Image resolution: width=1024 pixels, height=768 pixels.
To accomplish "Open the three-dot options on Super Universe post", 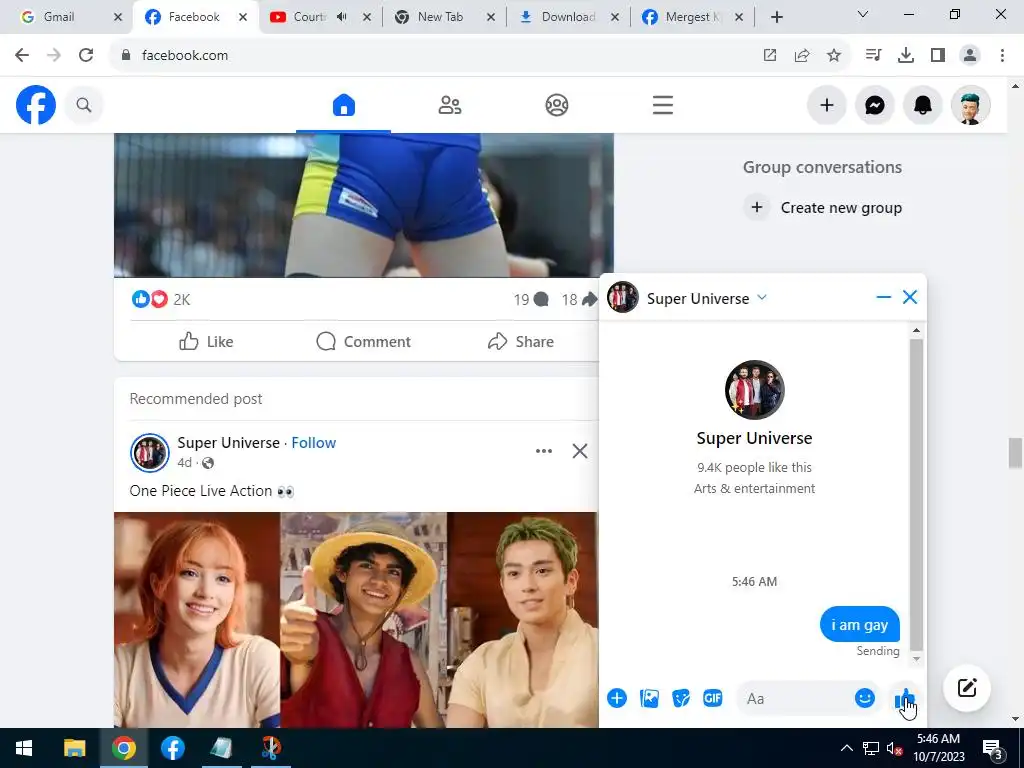I will click(x=543, y=451).
